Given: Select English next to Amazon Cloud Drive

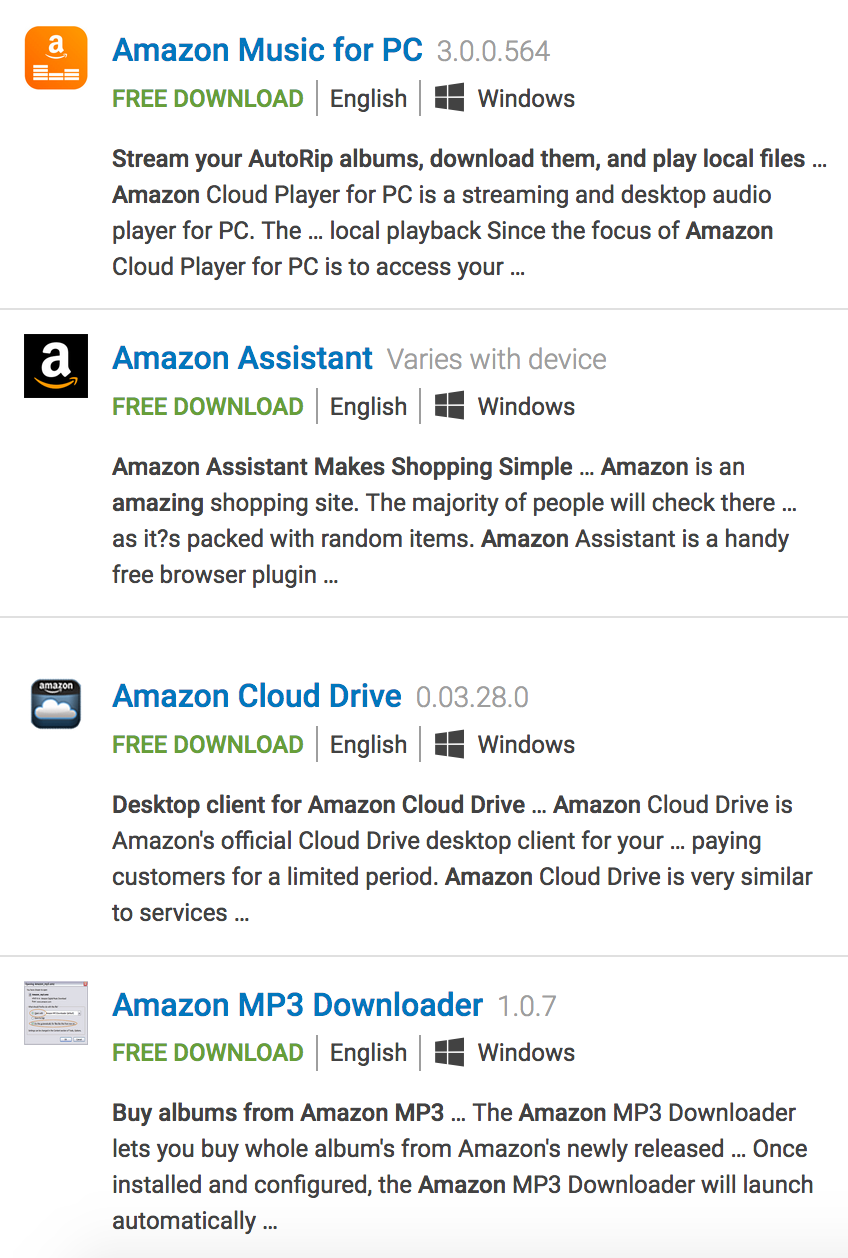Looking at the screenshot, I should point(368,743).
